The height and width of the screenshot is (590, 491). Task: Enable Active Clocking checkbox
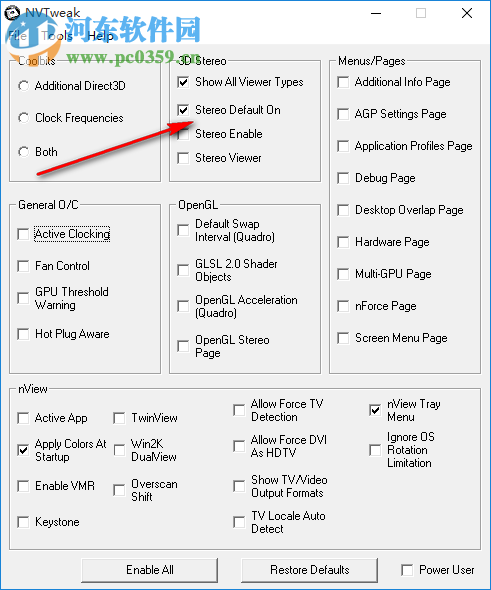[23, 234]
